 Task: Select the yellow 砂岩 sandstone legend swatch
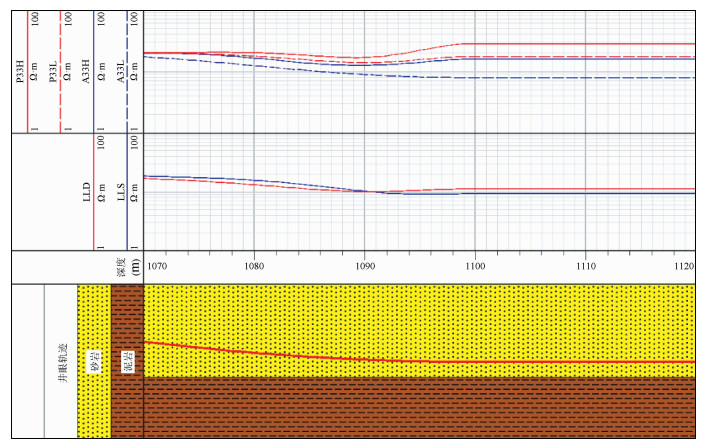coord(94,361)
